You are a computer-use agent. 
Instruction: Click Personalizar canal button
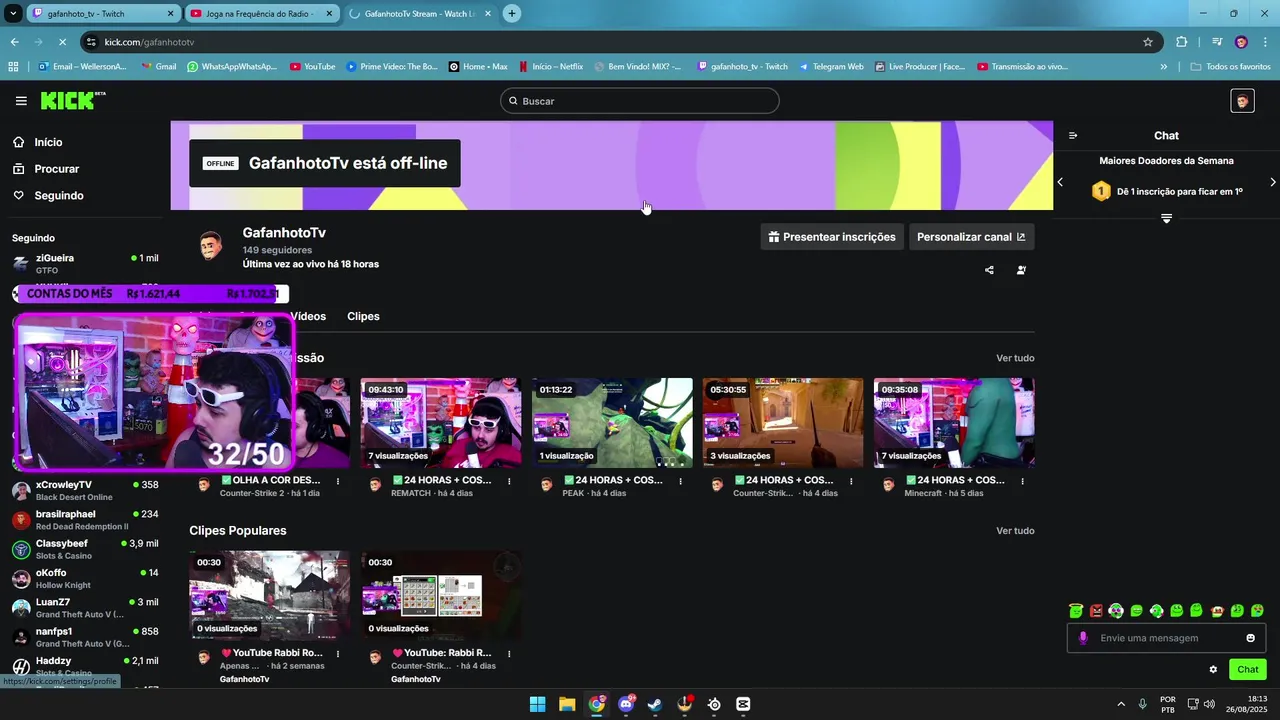pos(971,237)
